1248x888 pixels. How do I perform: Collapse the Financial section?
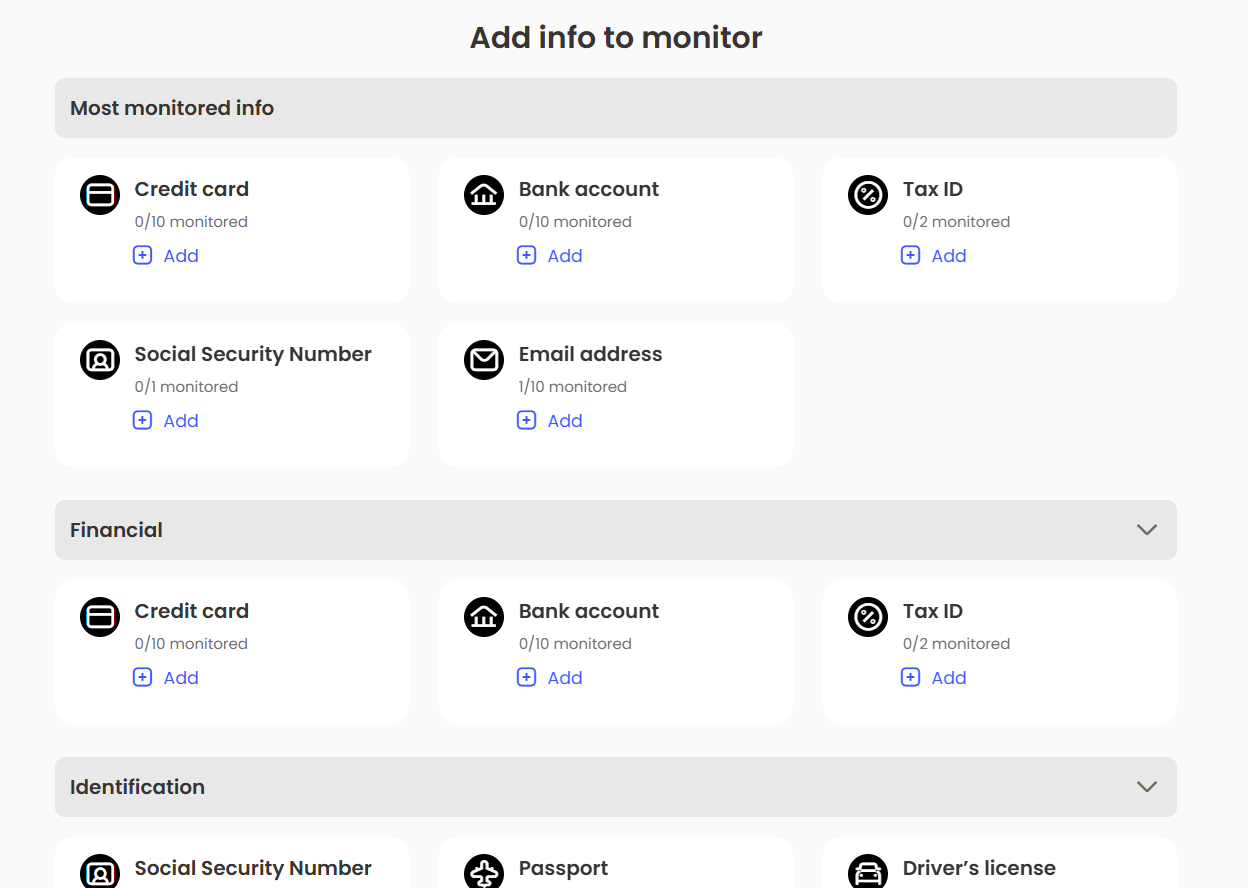click(x=1146, y=530)
